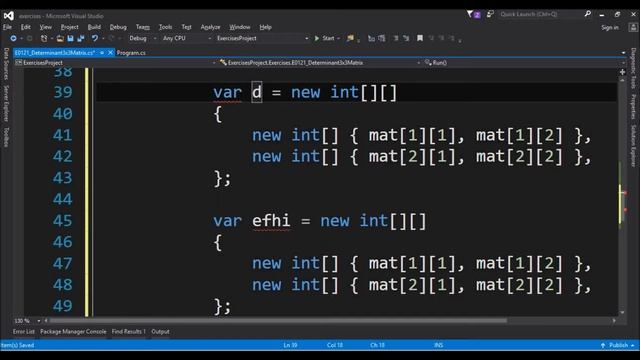The width and height of the screenshot is (640, 360).
Task: Open the Test menu
Action: (x=186, y=27)
